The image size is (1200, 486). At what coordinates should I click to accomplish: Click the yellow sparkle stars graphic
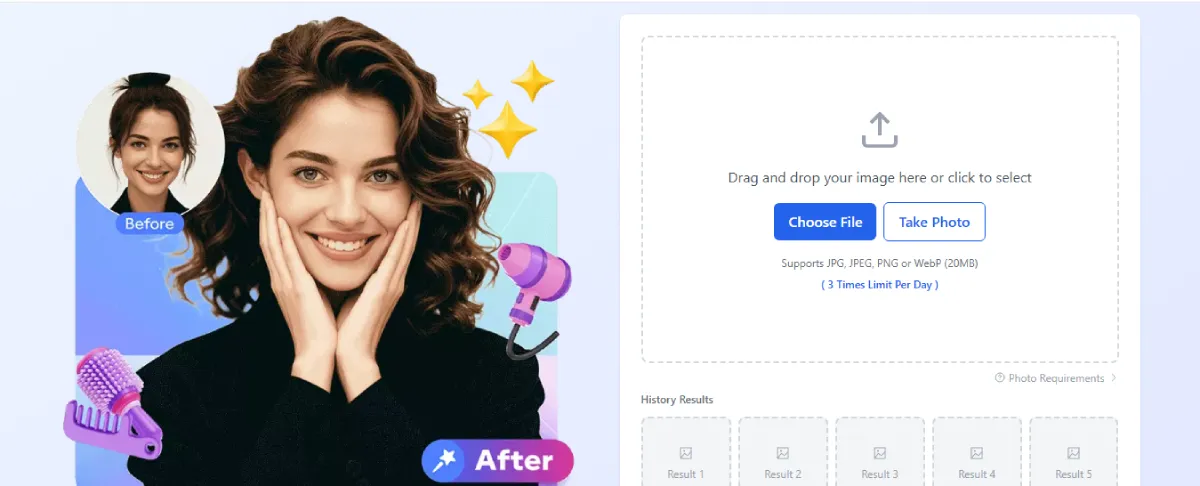[508, 108]
